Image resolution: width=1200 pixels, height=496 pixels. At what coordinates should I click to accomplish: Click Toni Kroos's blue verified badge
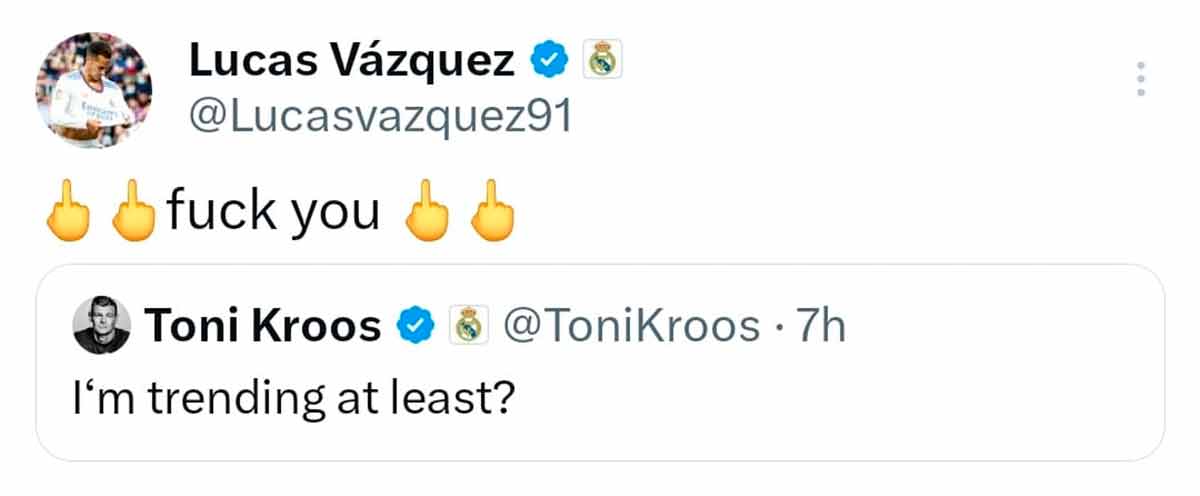point(418,326)
